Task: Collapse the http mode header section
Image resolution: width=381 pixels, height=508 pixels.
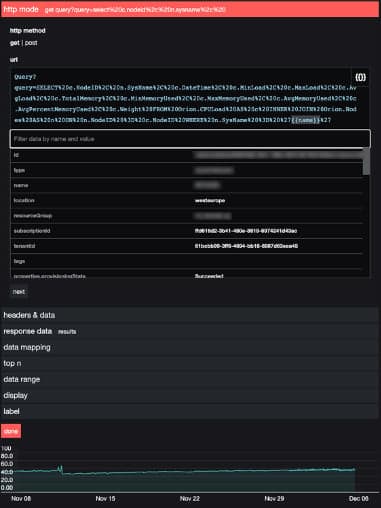Action: point(190,10)
